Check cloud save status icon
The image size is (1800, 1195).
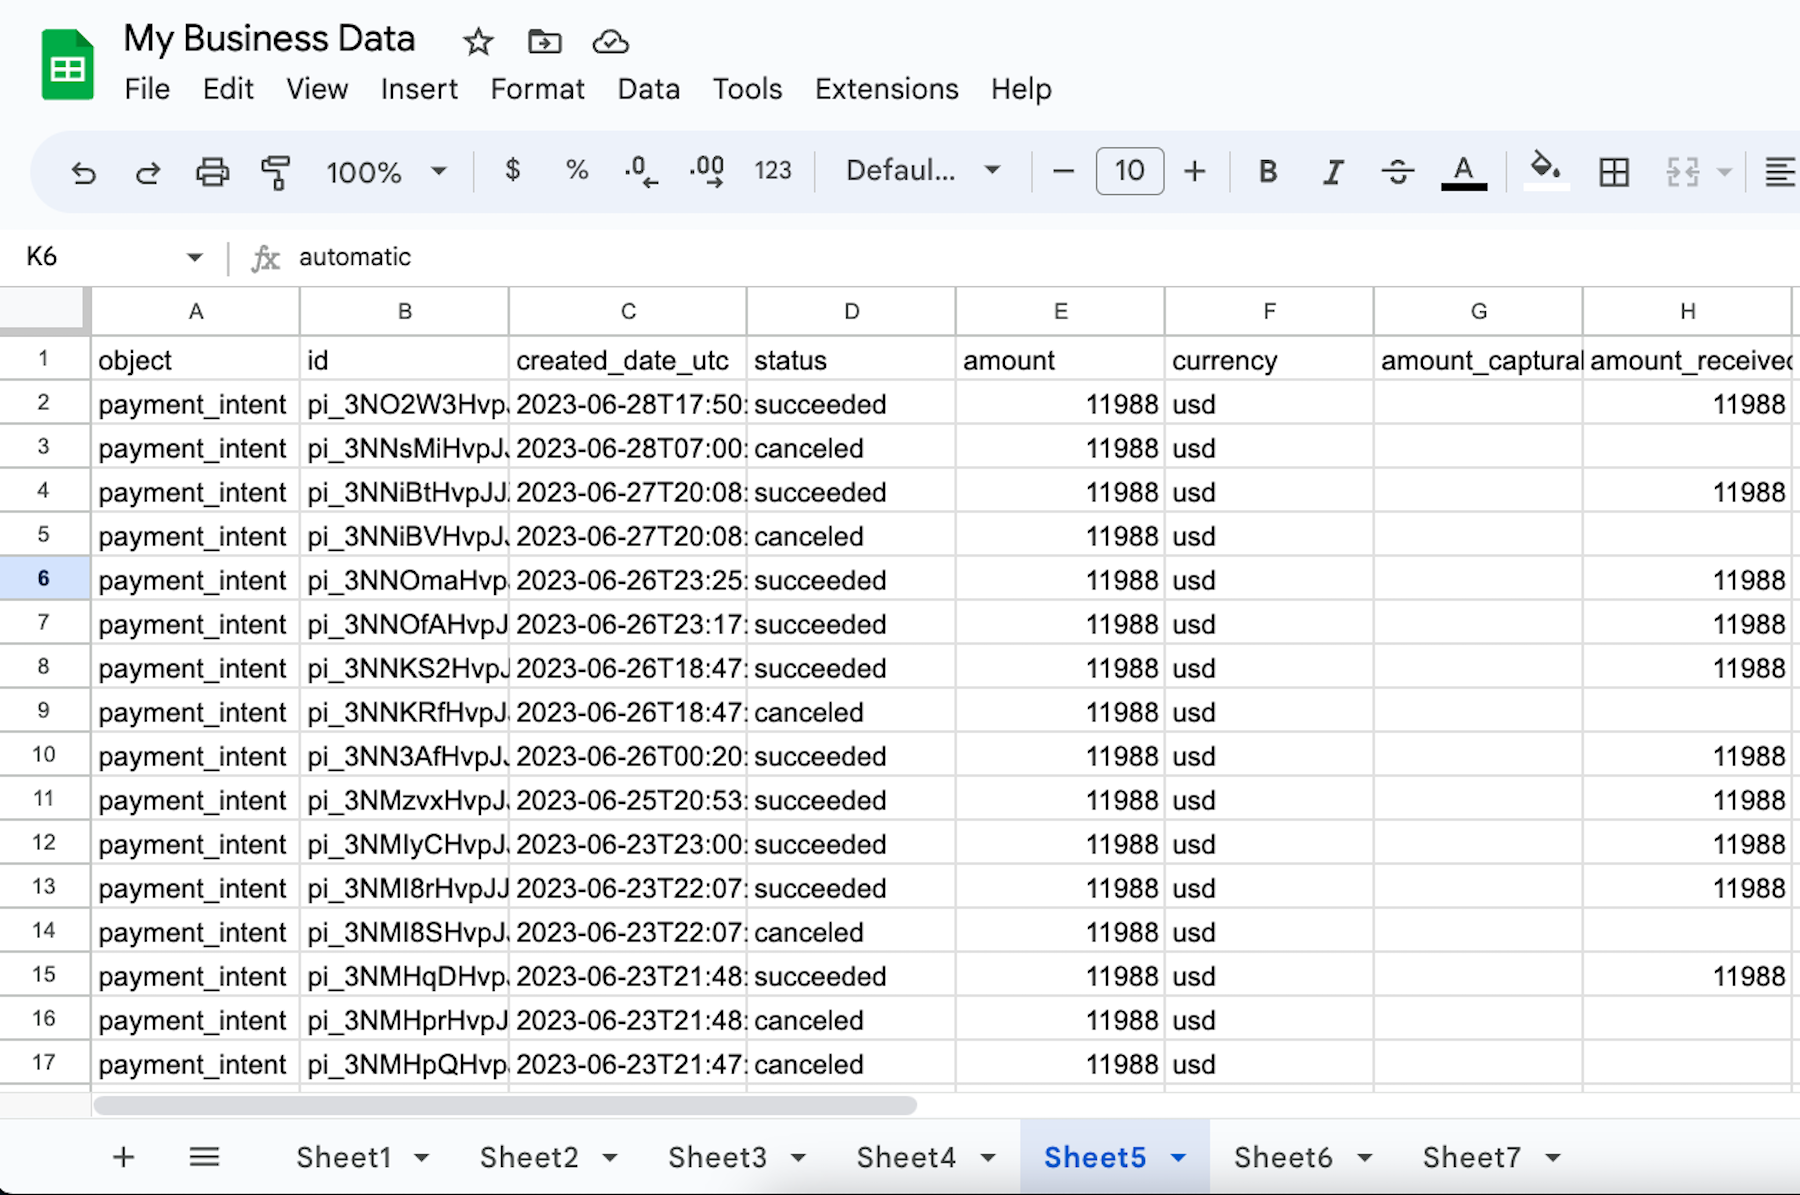point(610,42)
